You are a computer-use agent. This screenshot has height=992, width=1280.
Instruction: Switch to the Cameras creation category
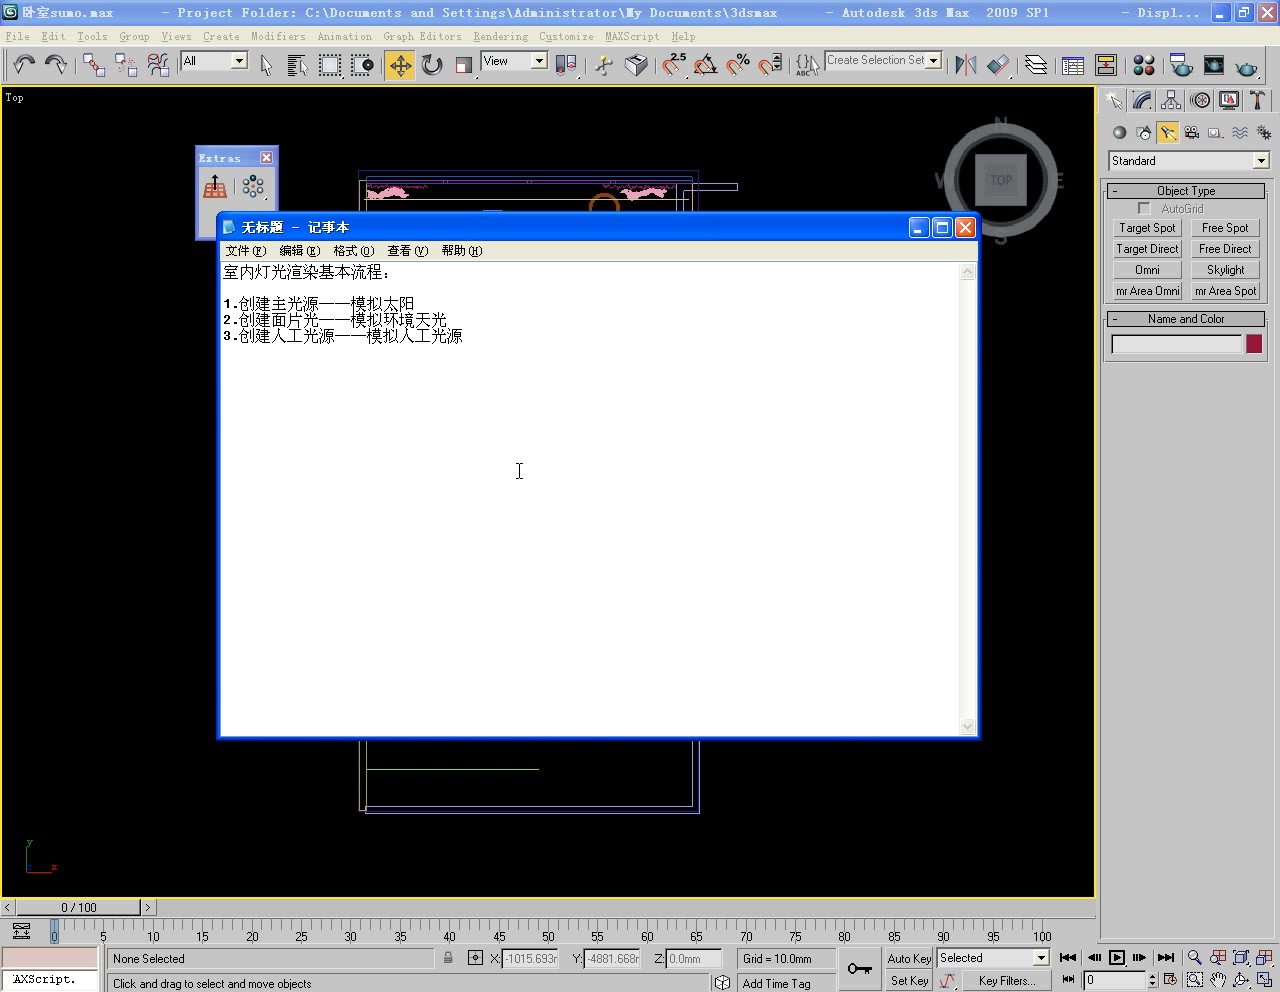point(1191,131)
